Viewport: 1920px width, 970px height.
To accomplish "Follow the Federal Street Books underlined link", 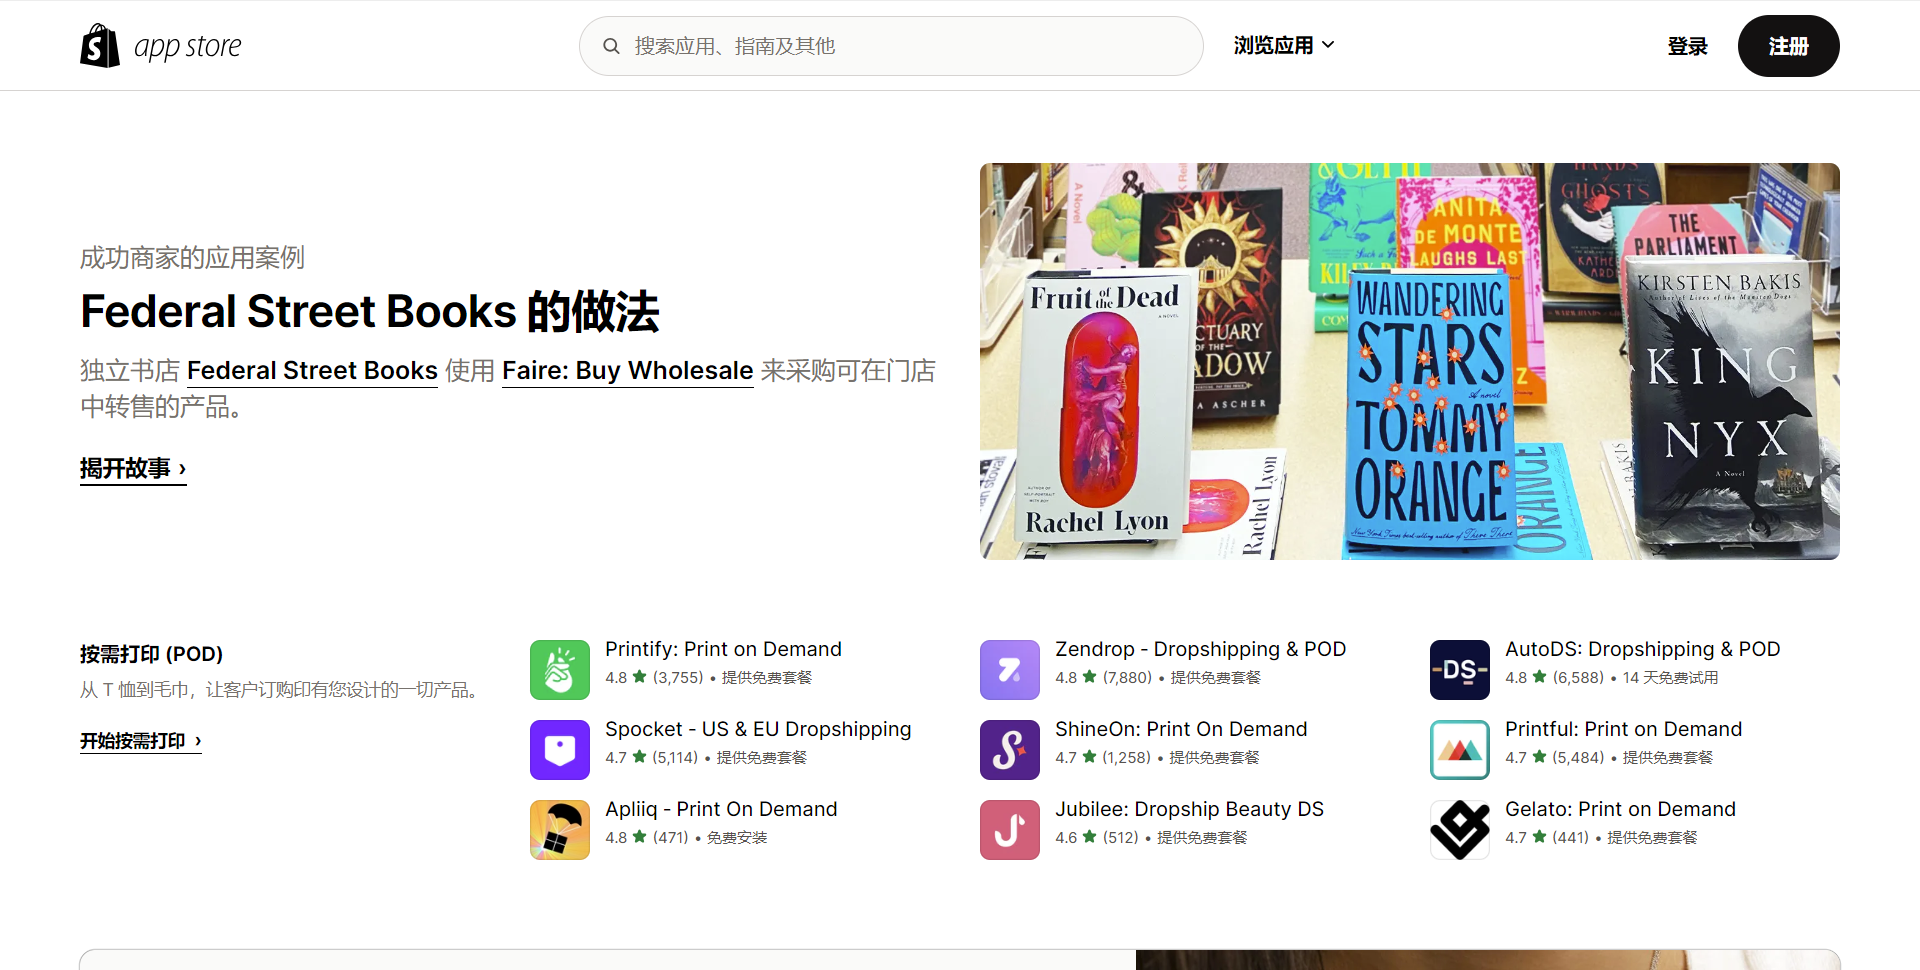I will (312, 370).
